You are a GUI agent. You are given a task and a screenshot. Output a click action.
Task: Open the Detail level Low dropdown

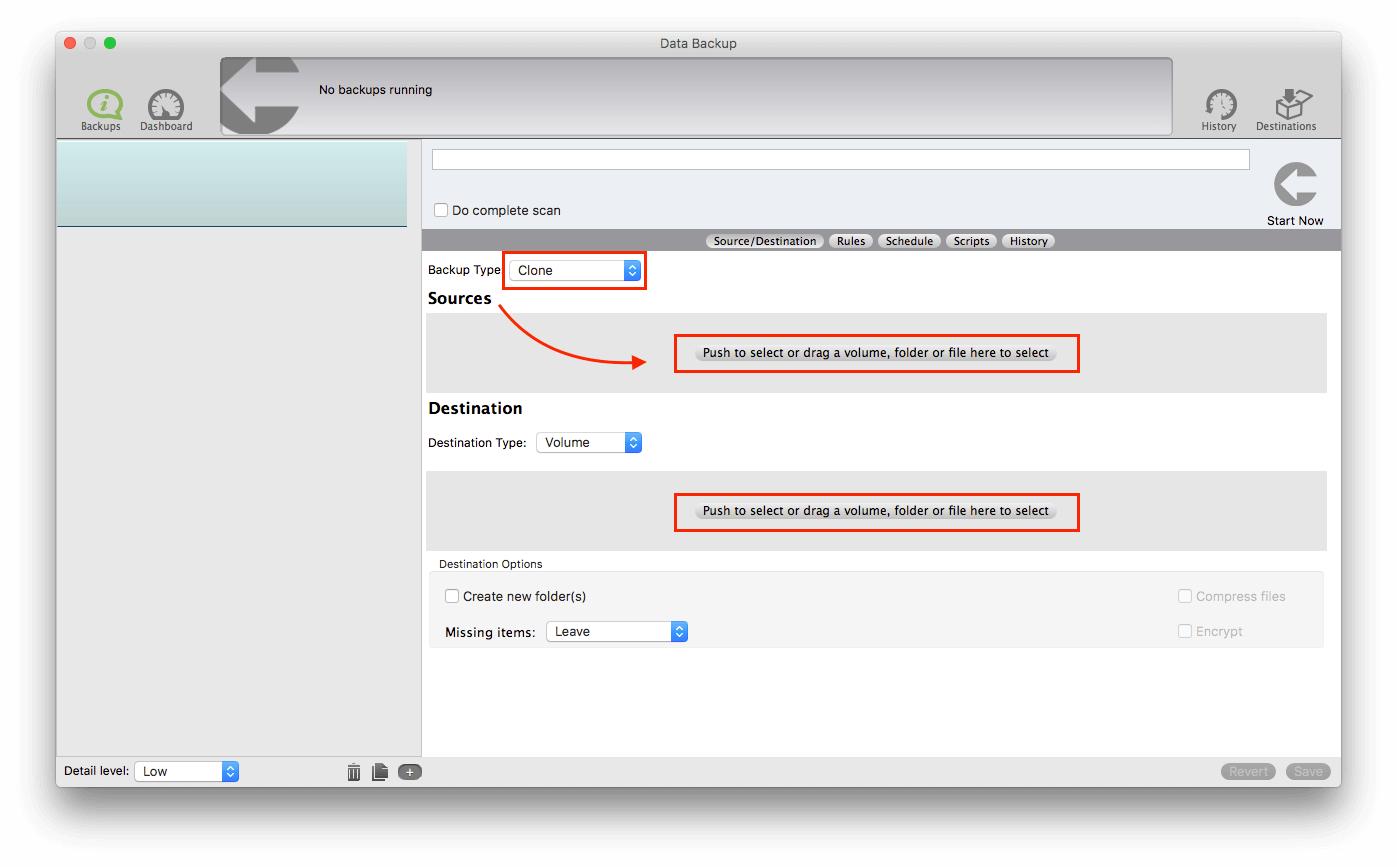(x=187, y=771)
